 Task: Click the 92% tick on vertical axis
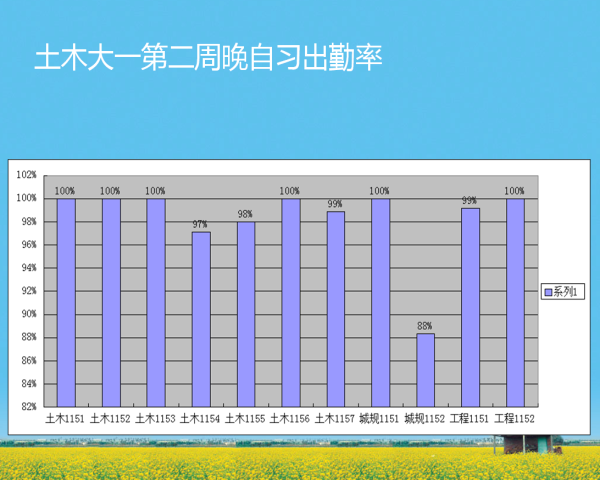(29, 291)
